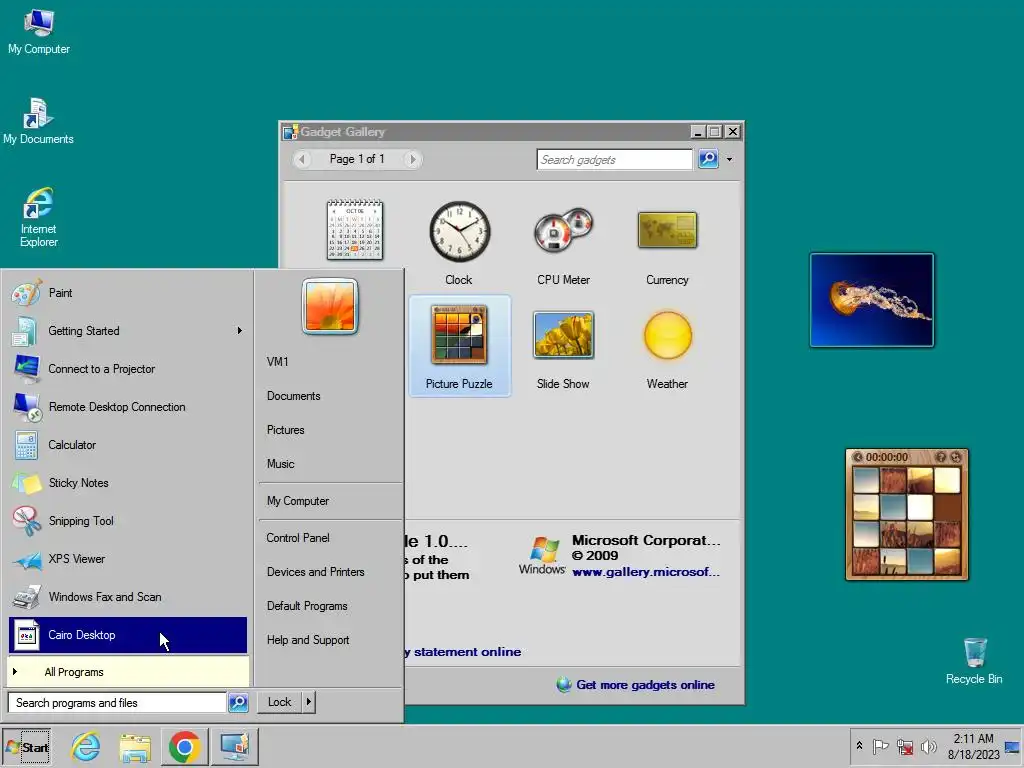Launch Remote Desktop Connection
The image size is (1024, 768).
[128, 407]
